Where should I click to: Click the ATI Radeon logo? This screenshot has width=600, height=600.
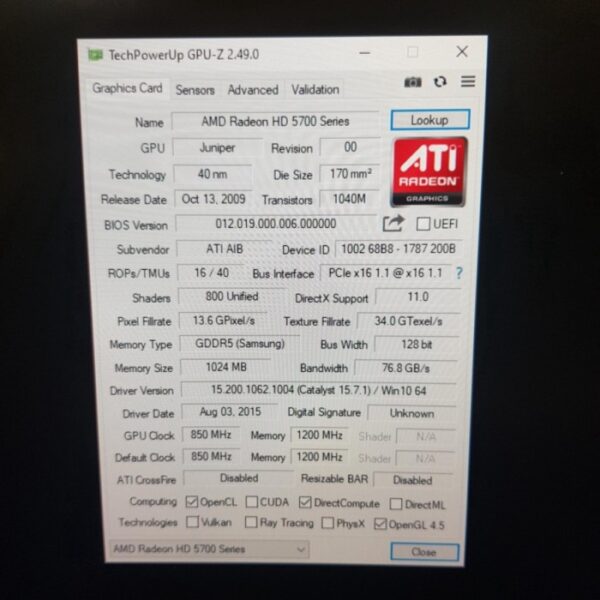tap(429, 172)
